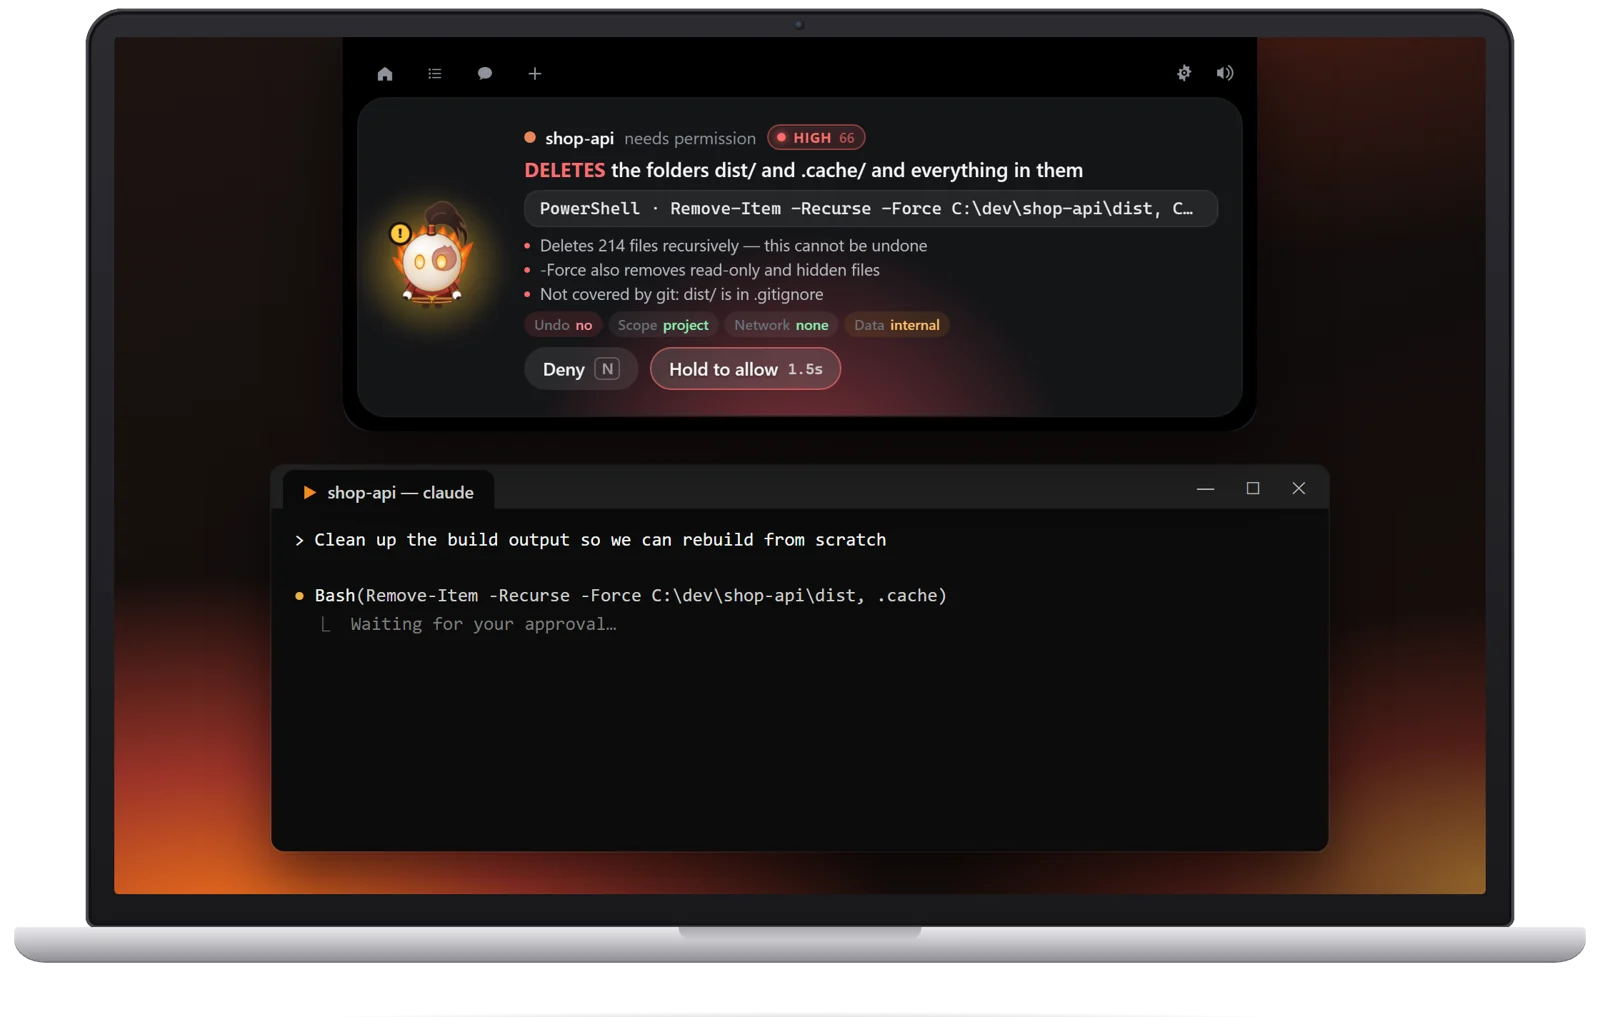This screenshot has width=1600, height=1017.
Task: Open settings gear icon
Action: (x=1184, y=73)
